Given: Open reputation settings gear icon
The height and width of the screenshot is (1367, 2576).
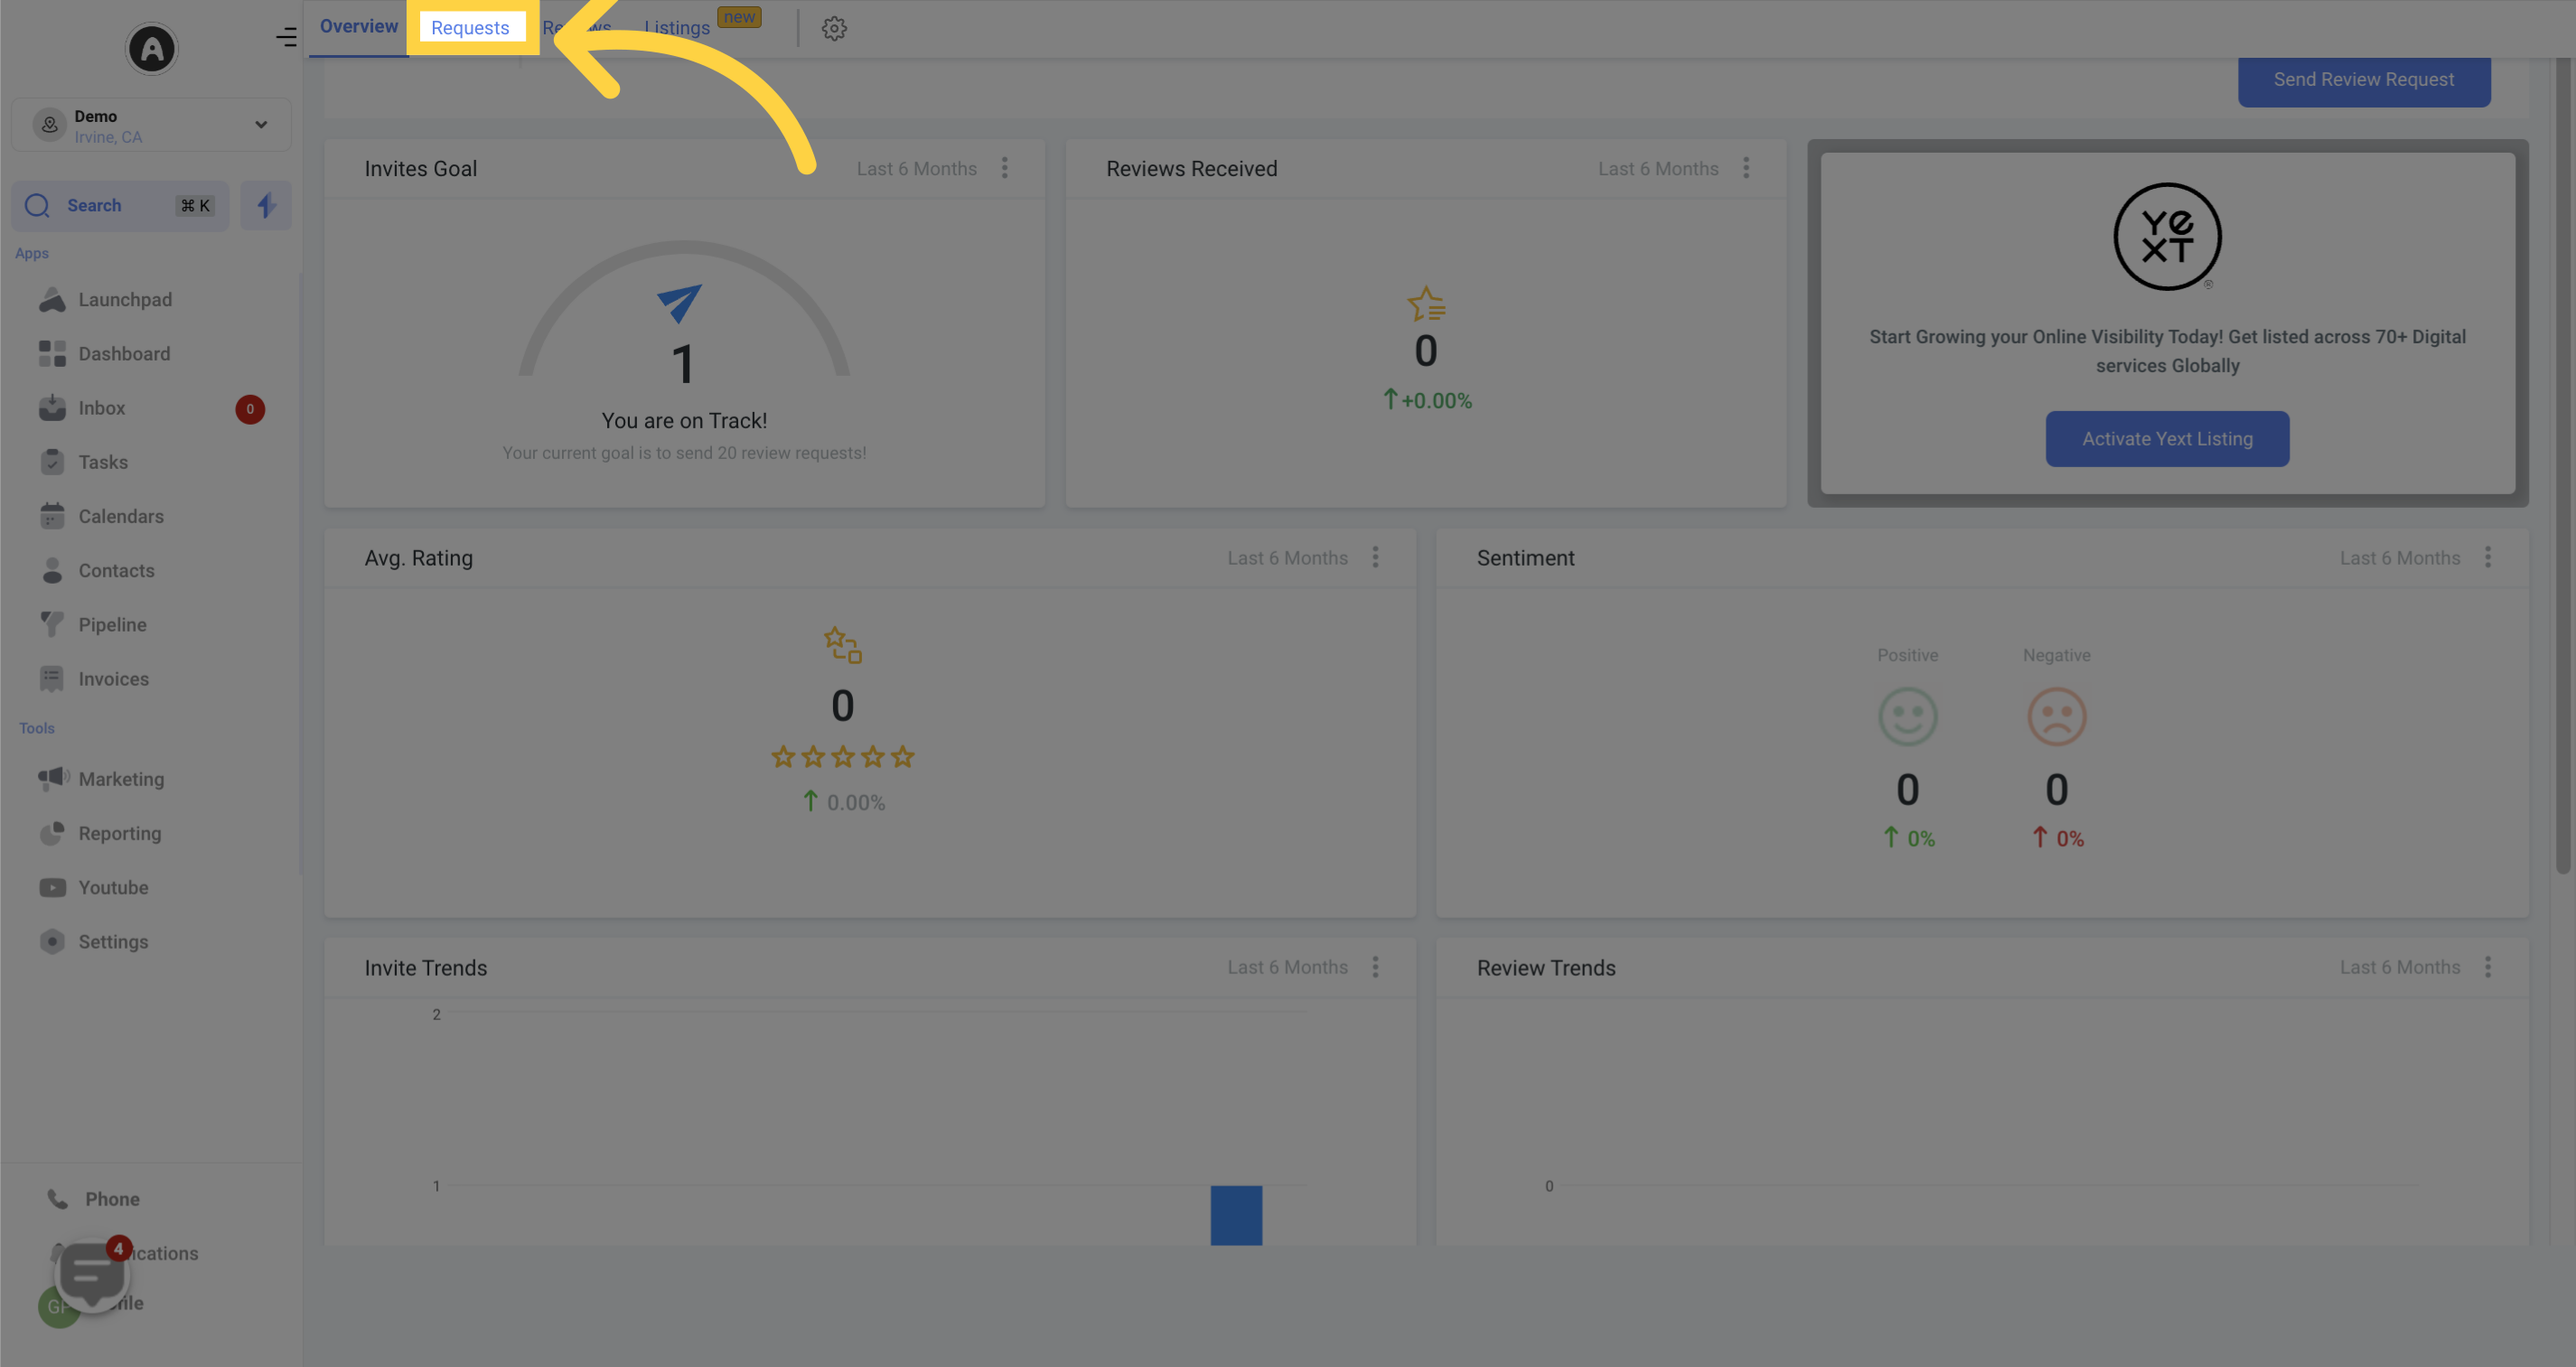Looking at the screenshot, I should (x=834, y=28).
